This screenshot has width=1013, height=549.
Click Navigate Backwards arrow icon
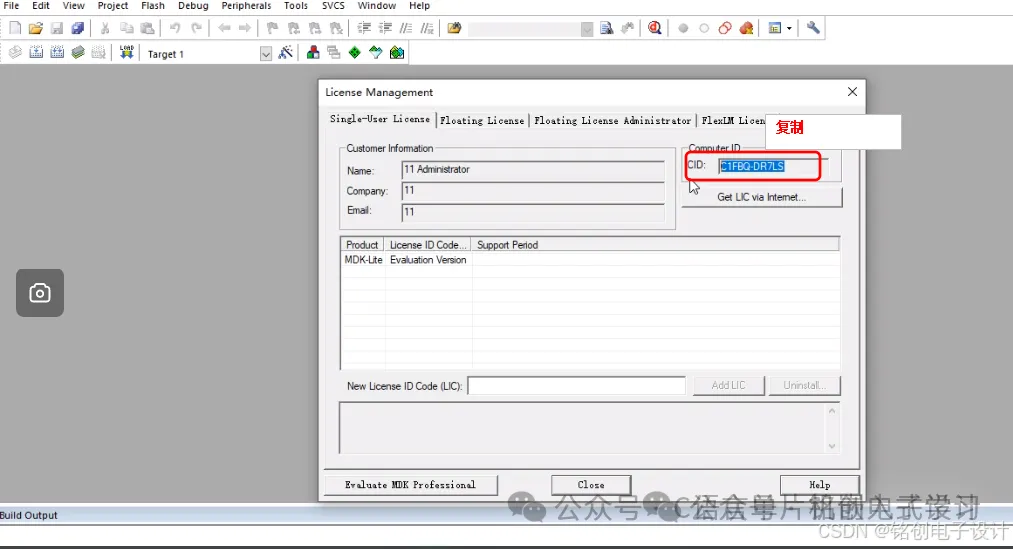pos(224,28)
